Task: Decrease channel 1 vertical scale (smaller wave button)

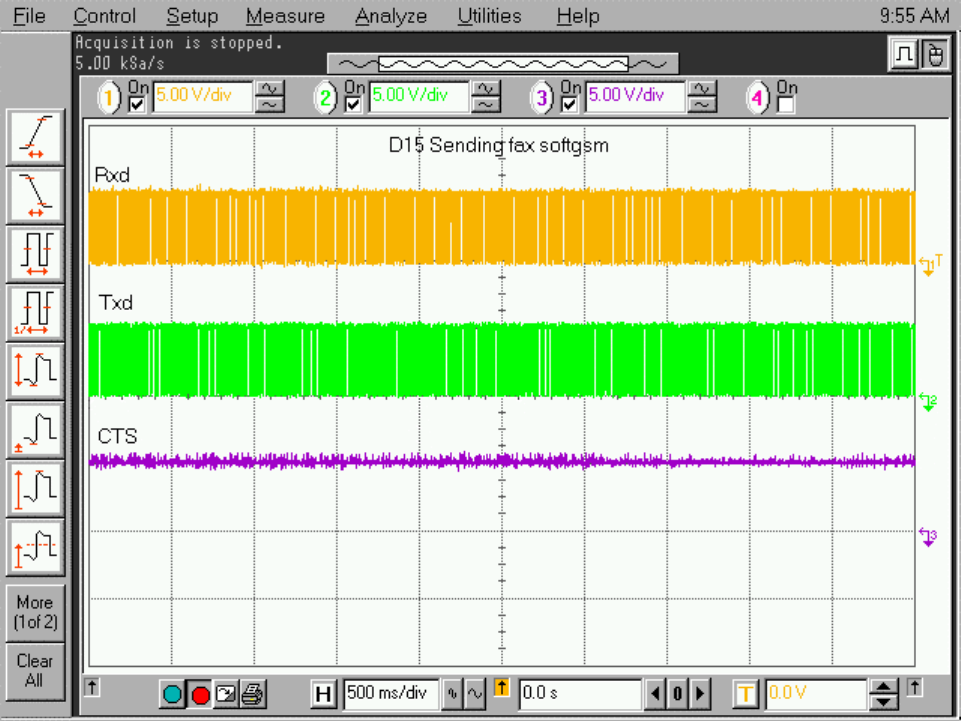Action: pos(270,105)
